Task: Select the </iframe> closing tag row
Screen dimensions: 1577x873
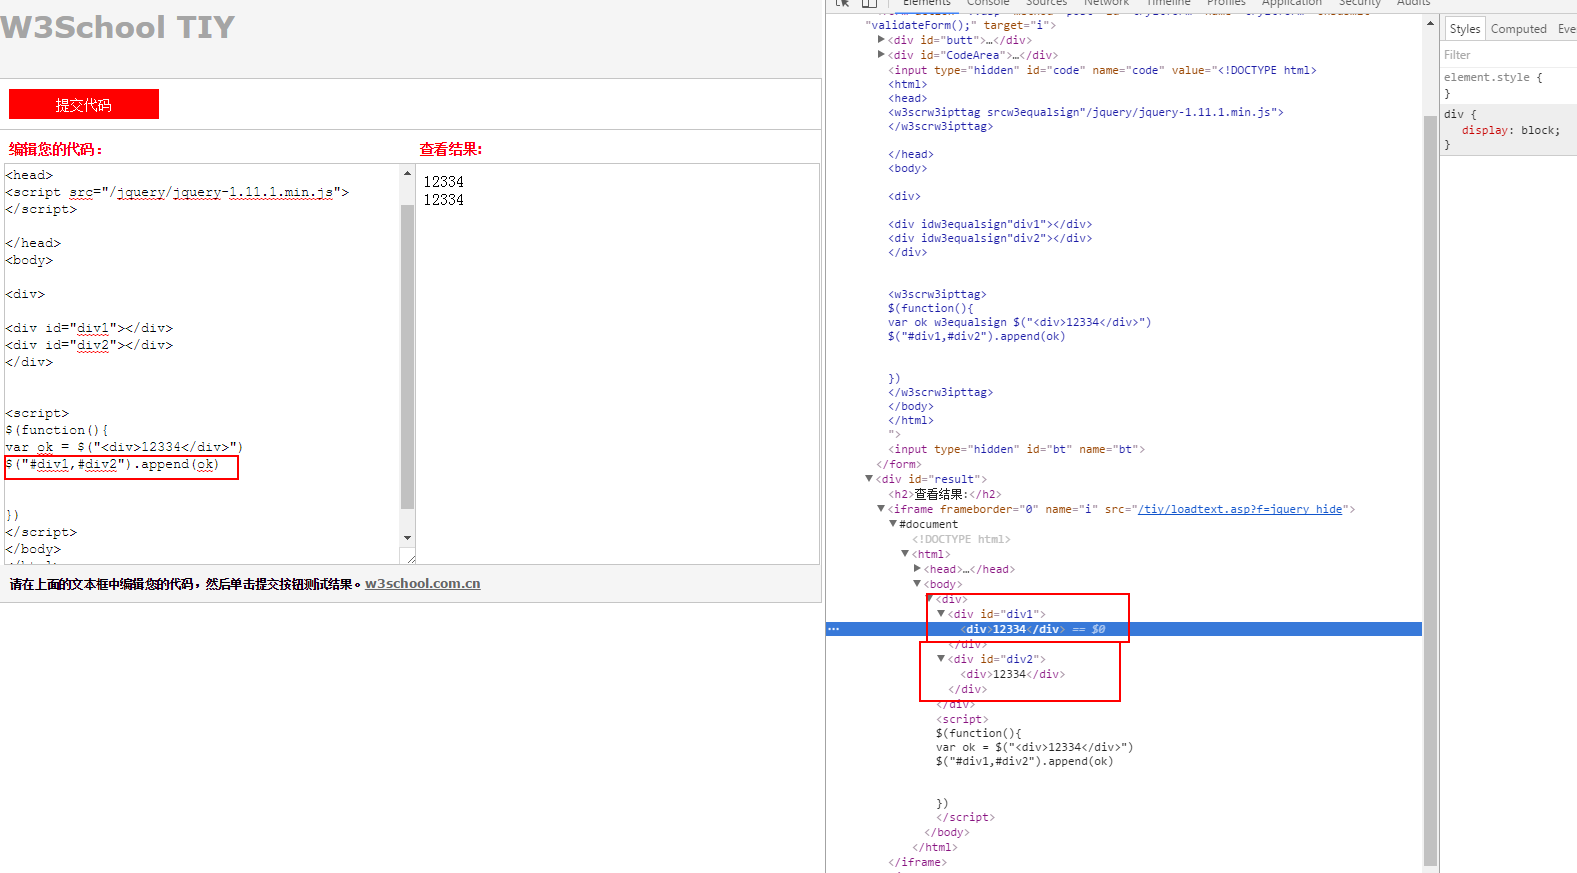Action: coord(917,862)
